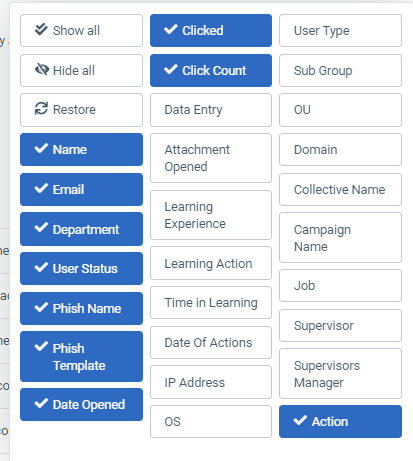Click the double-check Show all icon
Screen dimensions: 413x461
[41, 30]
